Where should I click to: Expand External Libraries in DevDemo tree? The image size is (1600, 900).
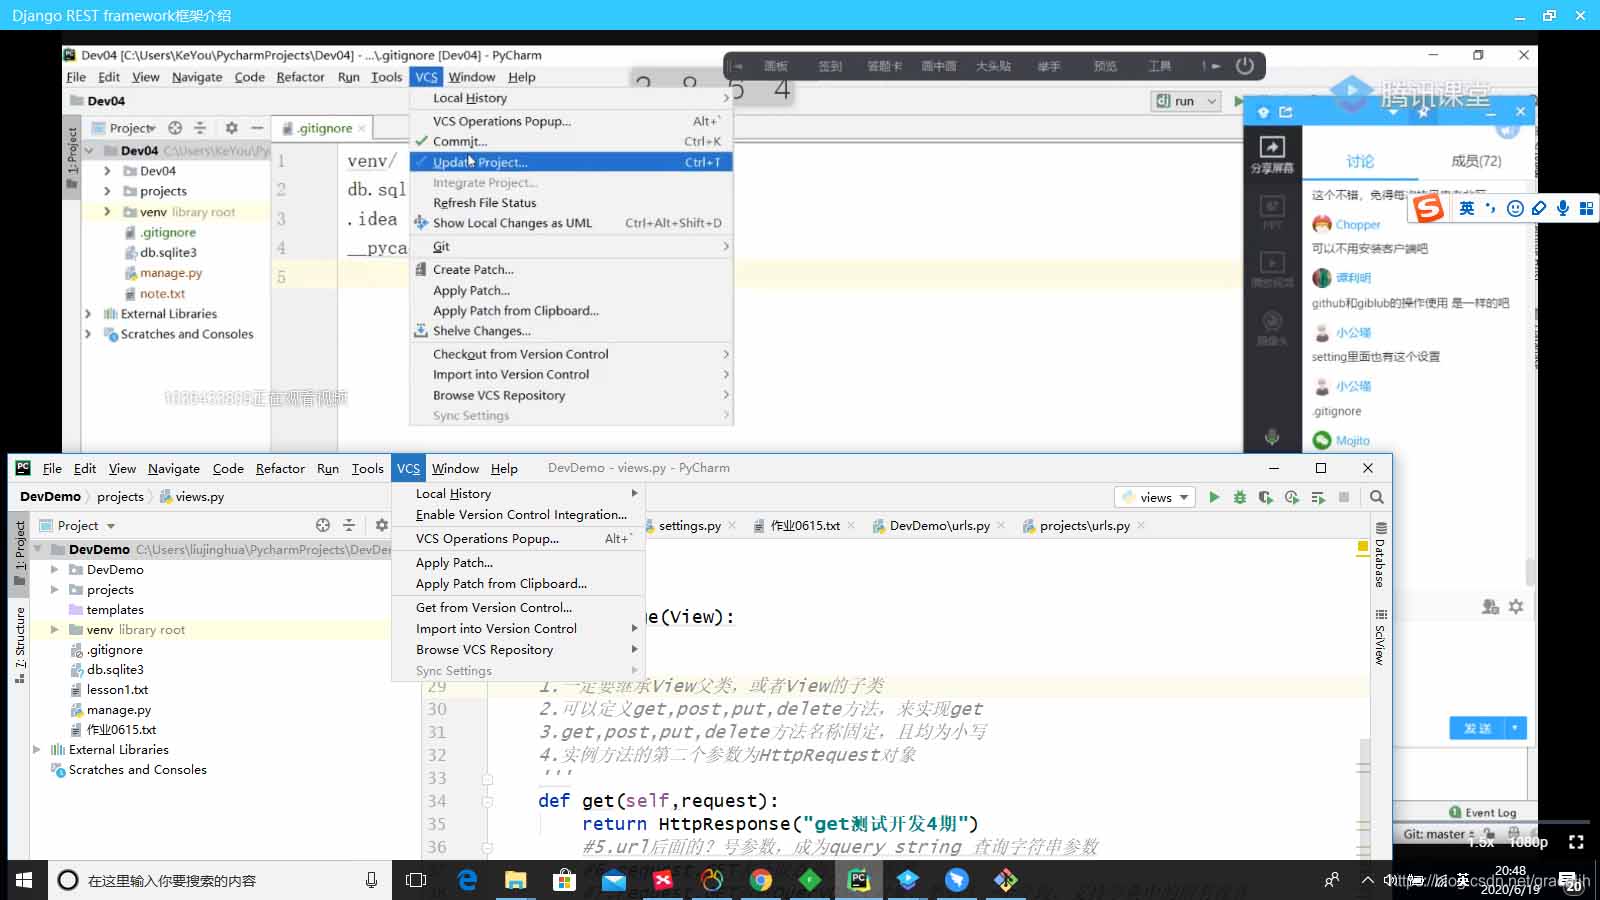[x=37, y=750]
